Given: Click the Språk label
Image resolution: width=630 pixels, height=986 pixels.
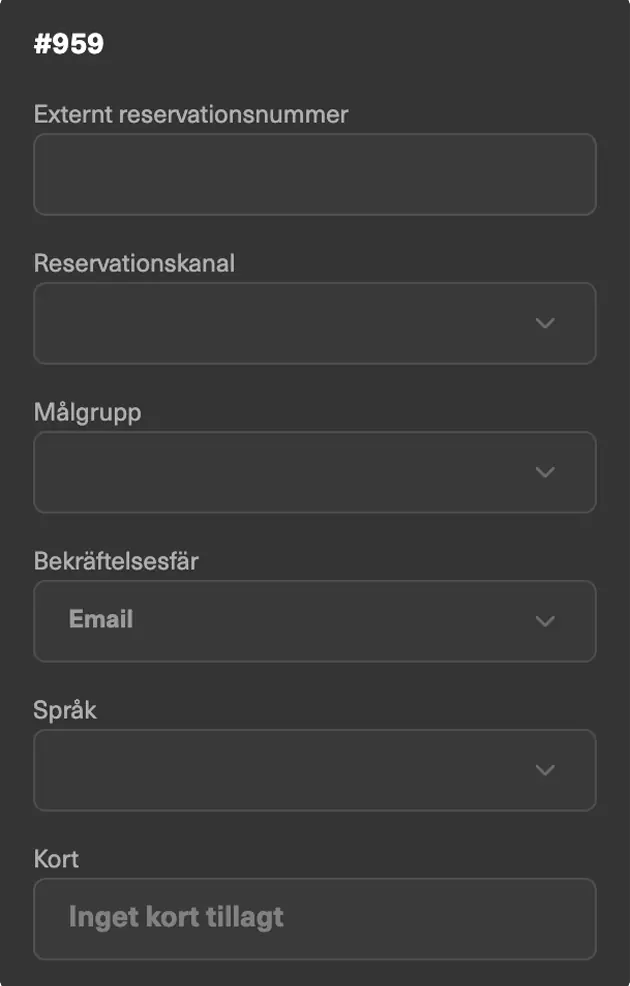Looking at the screenshot, I should click(x=65, y=710).
